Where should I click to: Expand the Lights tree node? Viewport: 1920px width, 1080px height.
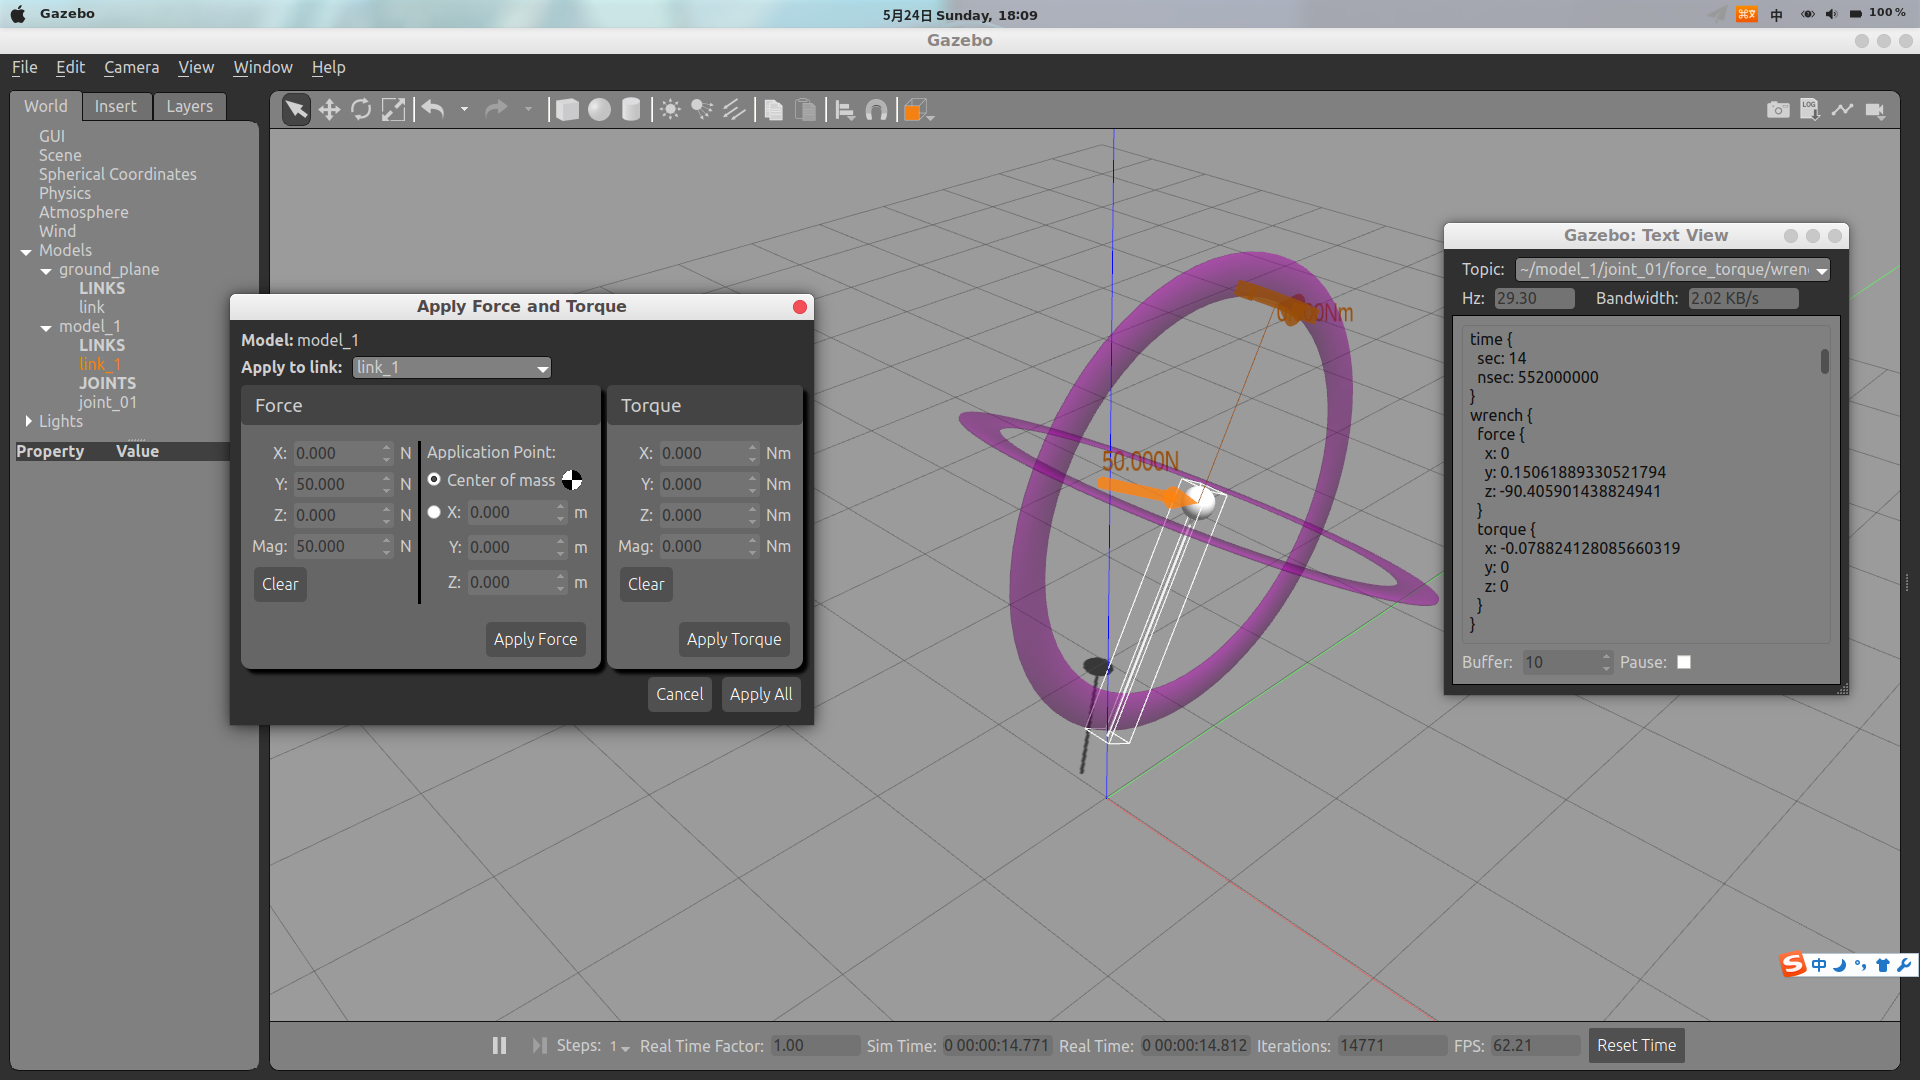[x=28, y=421]
